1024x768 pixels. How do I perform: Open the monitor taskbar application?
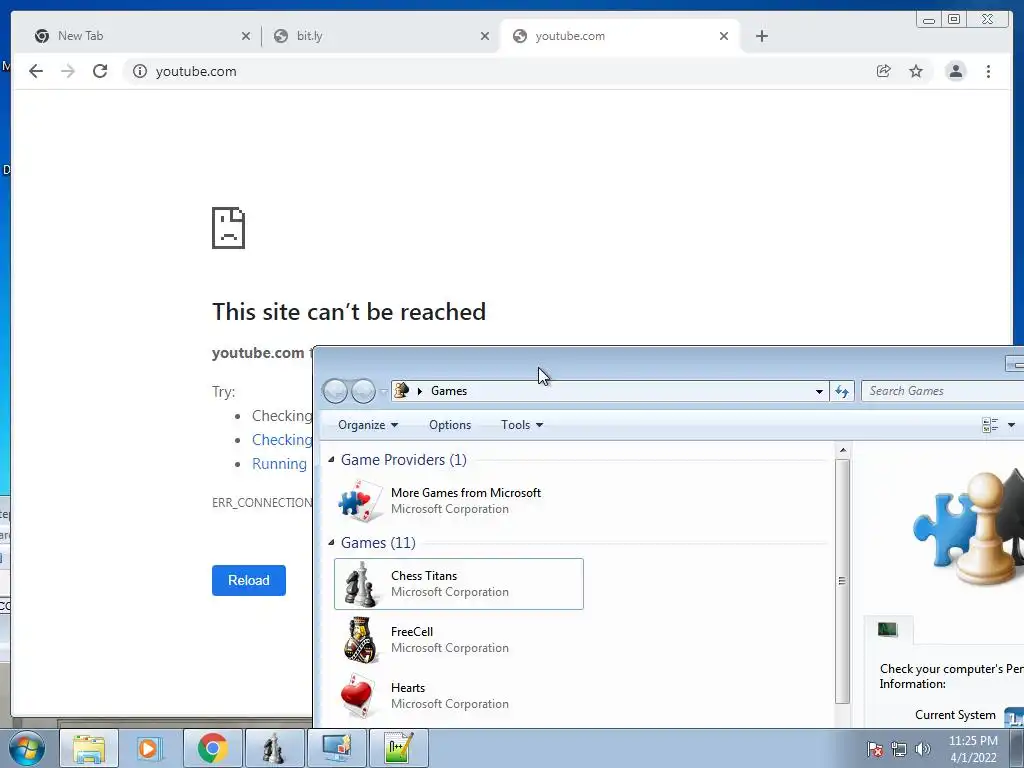coord(336,748)
